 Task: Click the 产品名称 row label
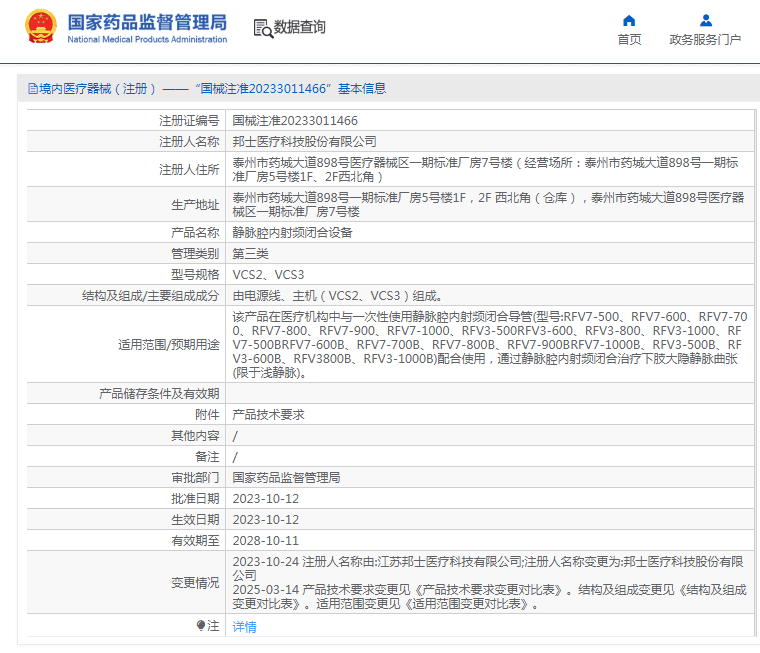(x=195, y=233)
